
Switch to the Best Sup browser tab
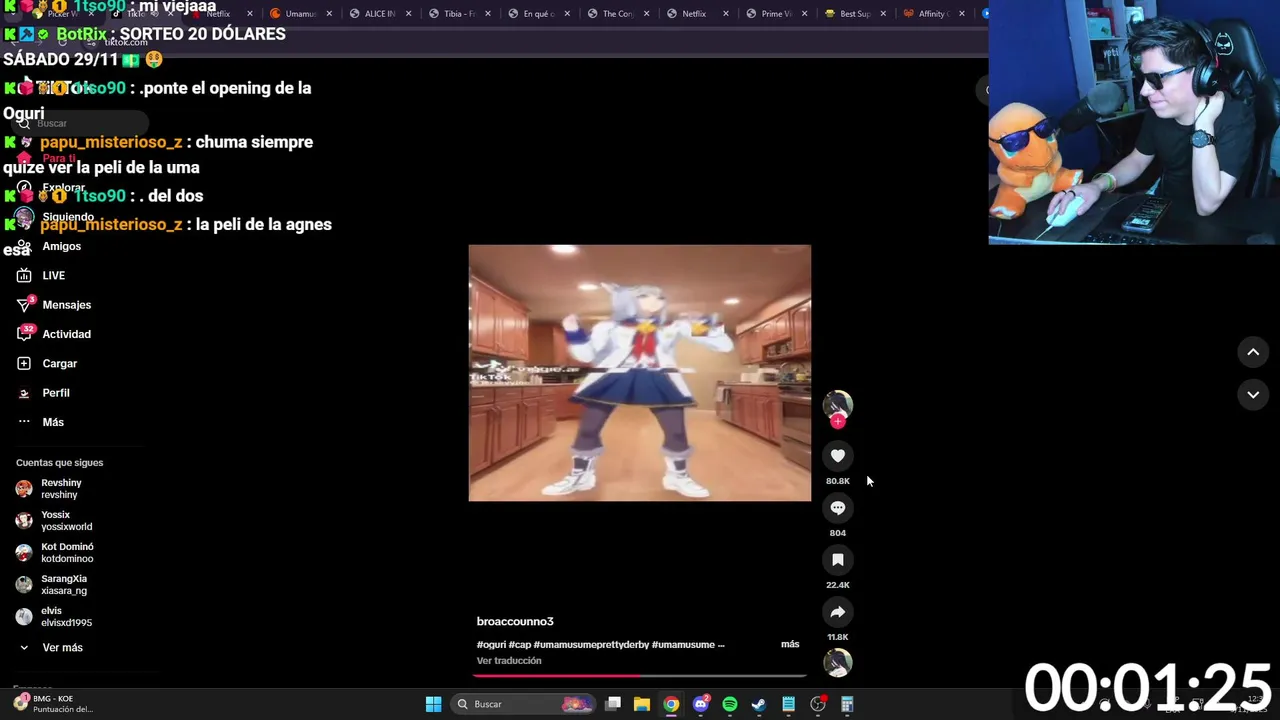pyautogui.click(x=855, y=14)
